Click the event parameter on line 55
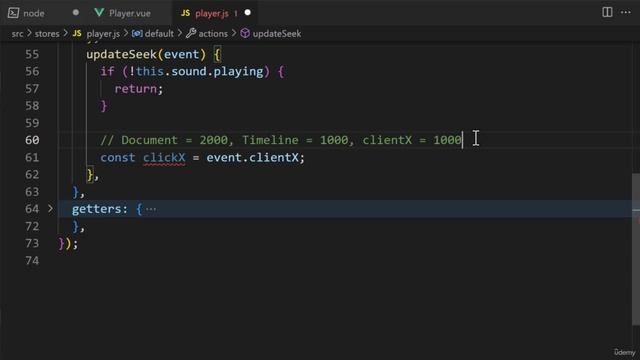The height and width of the screenshot is (360, 640). tap(181, 54)
